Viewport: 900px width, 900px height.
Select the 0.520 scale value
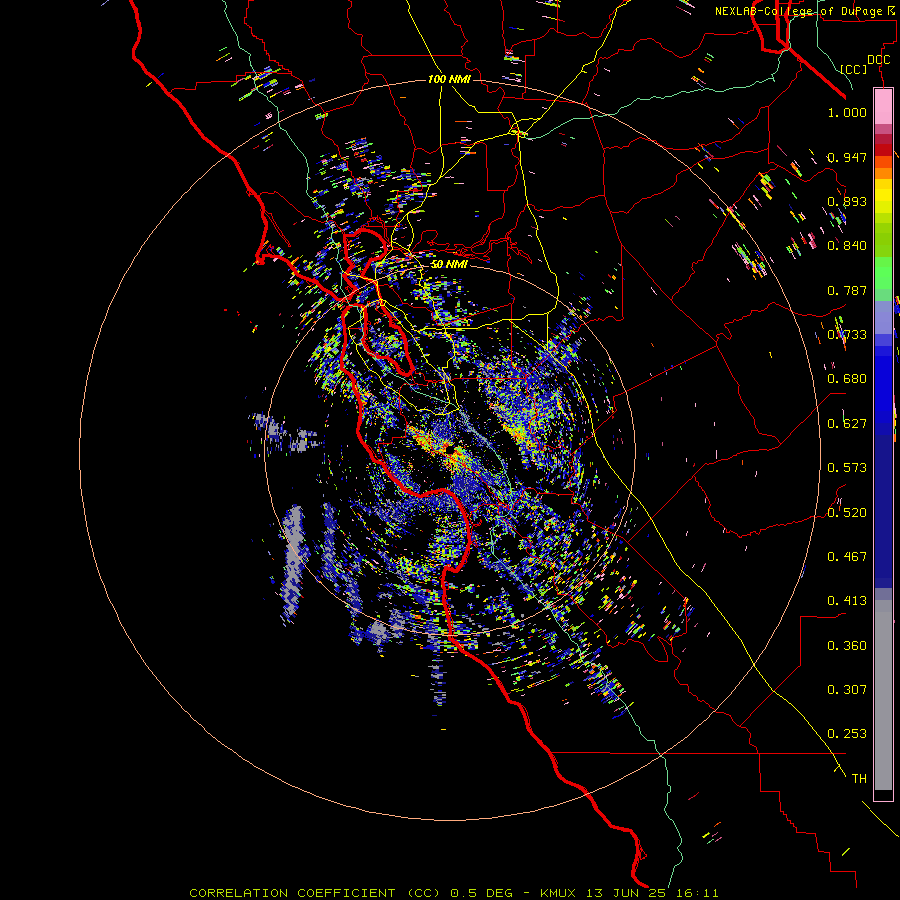(847, 513)
